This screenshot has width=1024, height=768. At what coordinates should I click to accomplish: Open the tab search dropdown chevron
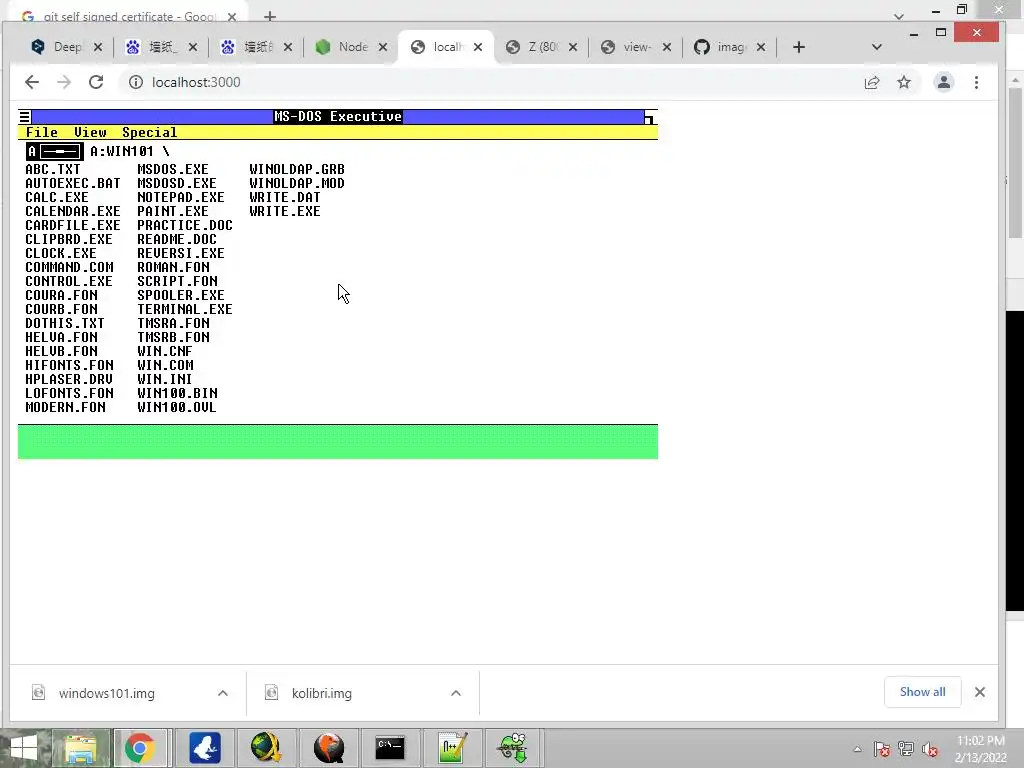876,47
